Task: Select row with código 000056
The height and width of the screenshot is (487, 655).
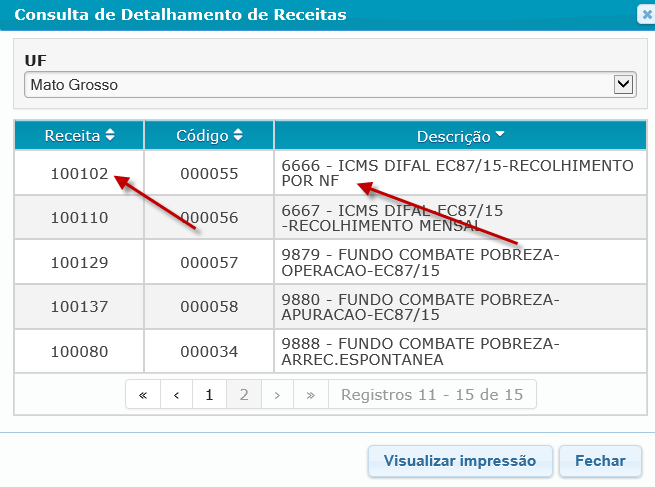Action: [209, 218]
